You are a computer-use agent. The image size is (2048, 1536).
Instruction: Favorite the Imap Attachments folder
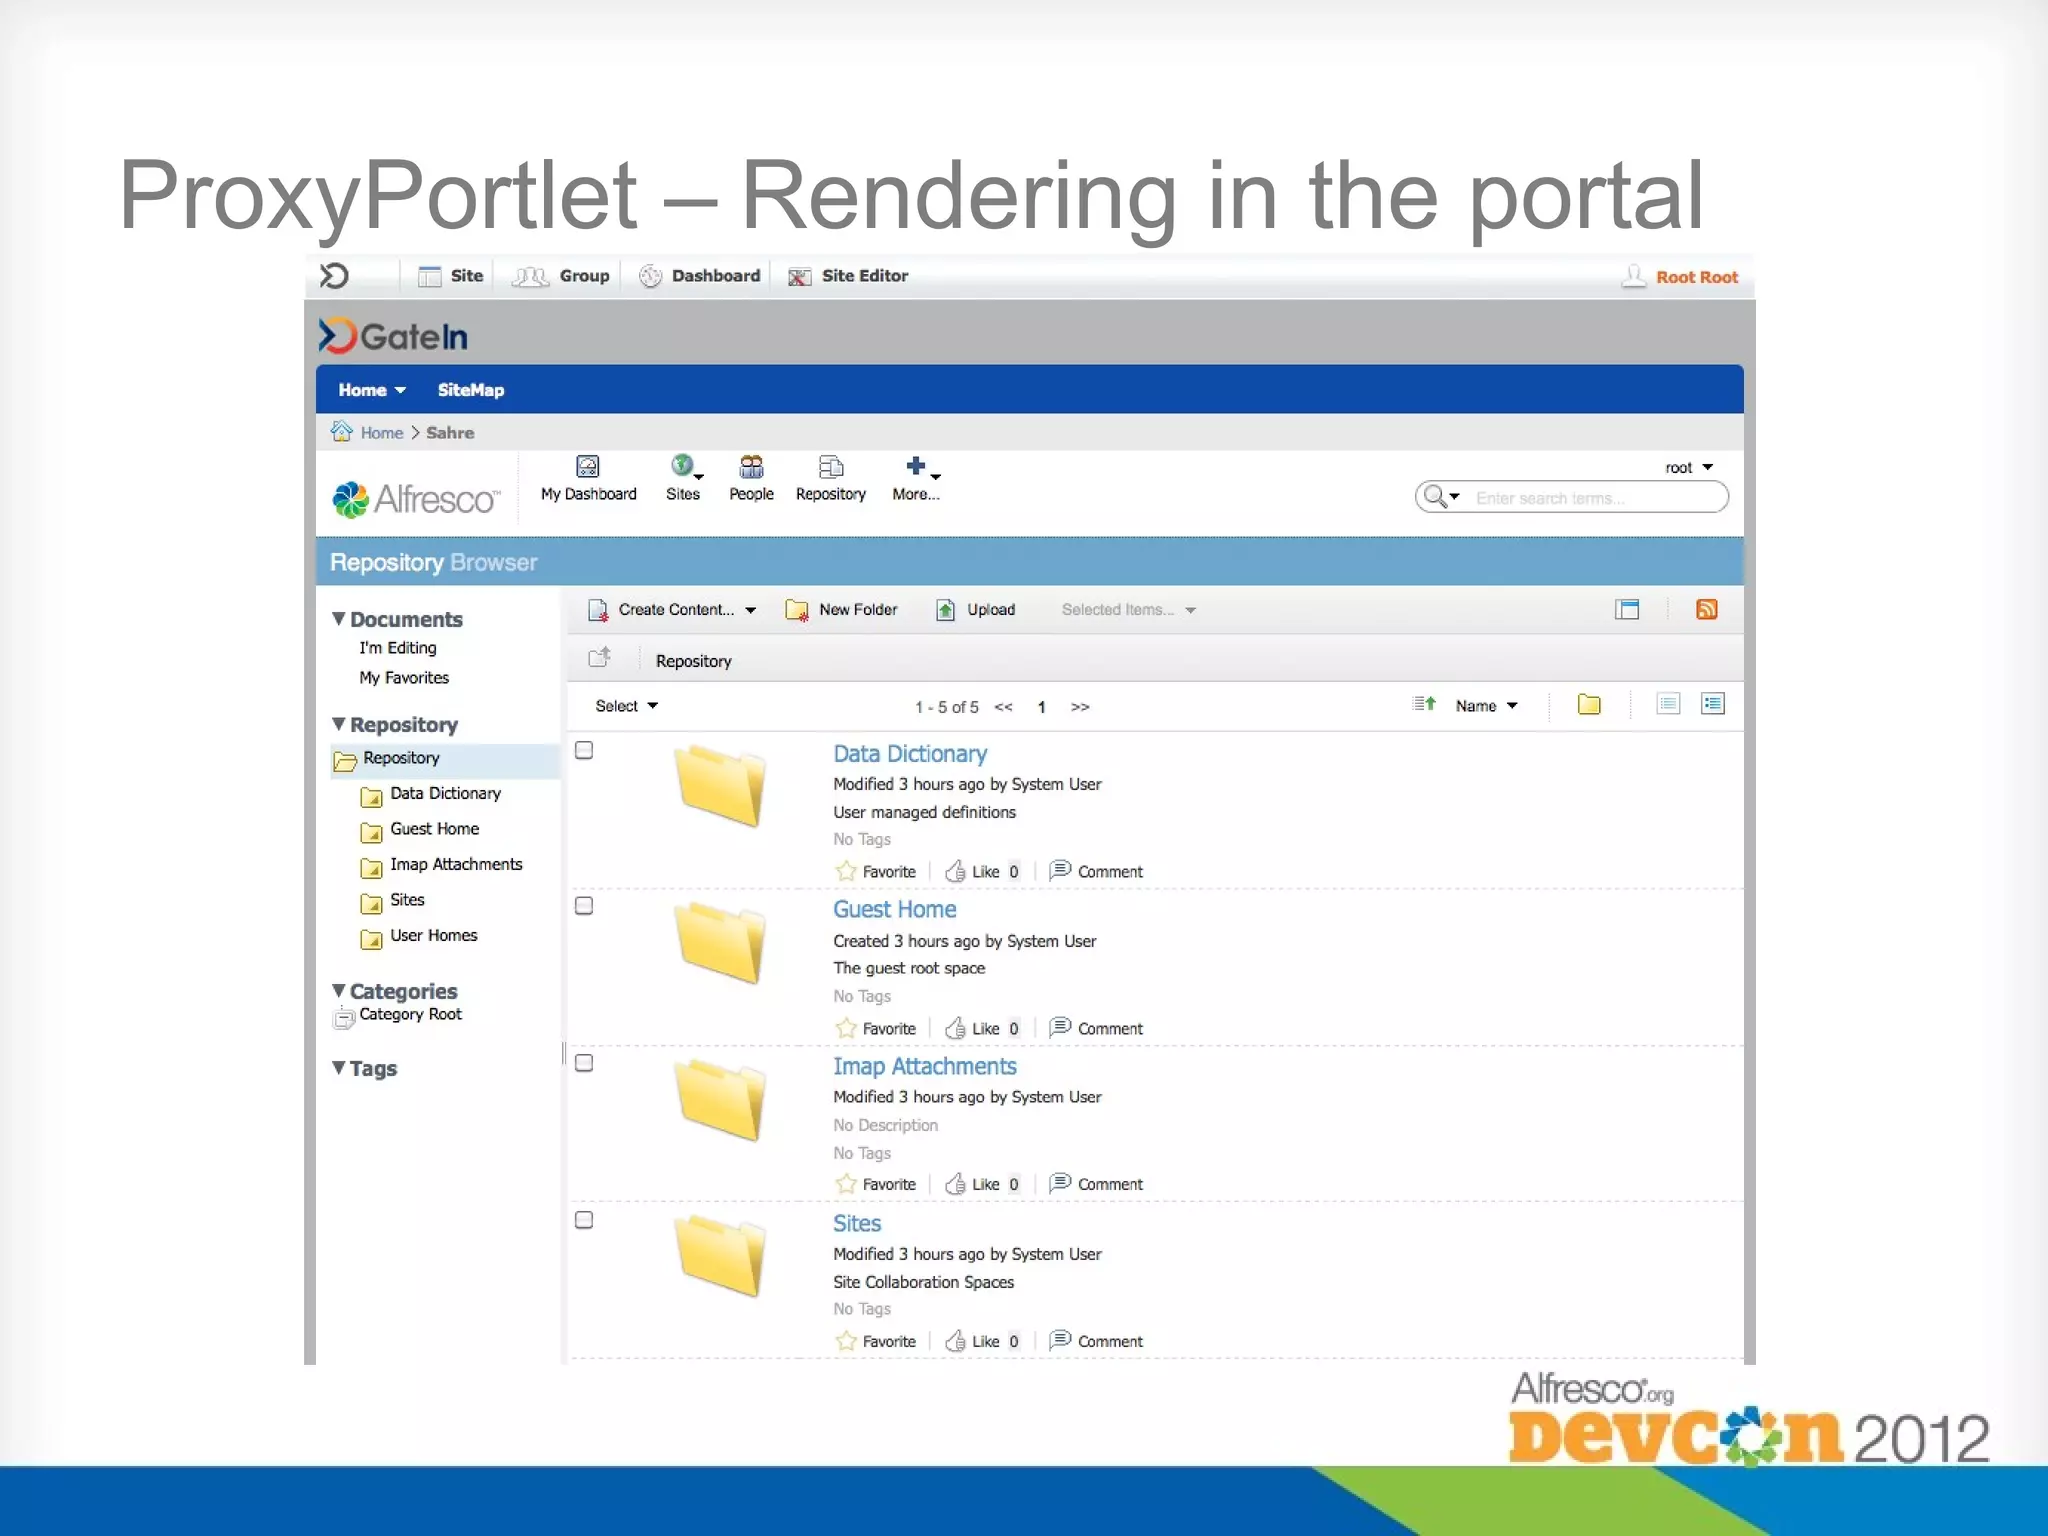[876, 1184]
